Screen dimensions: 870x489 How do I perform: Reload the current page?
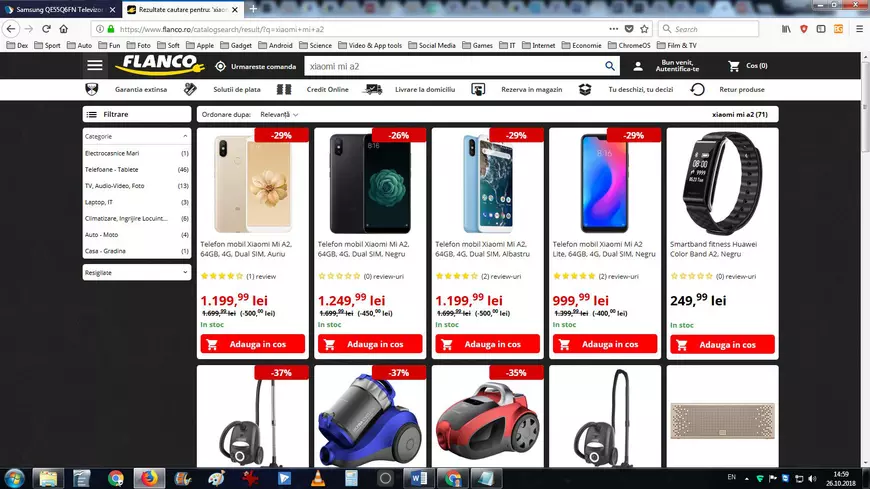46,29
